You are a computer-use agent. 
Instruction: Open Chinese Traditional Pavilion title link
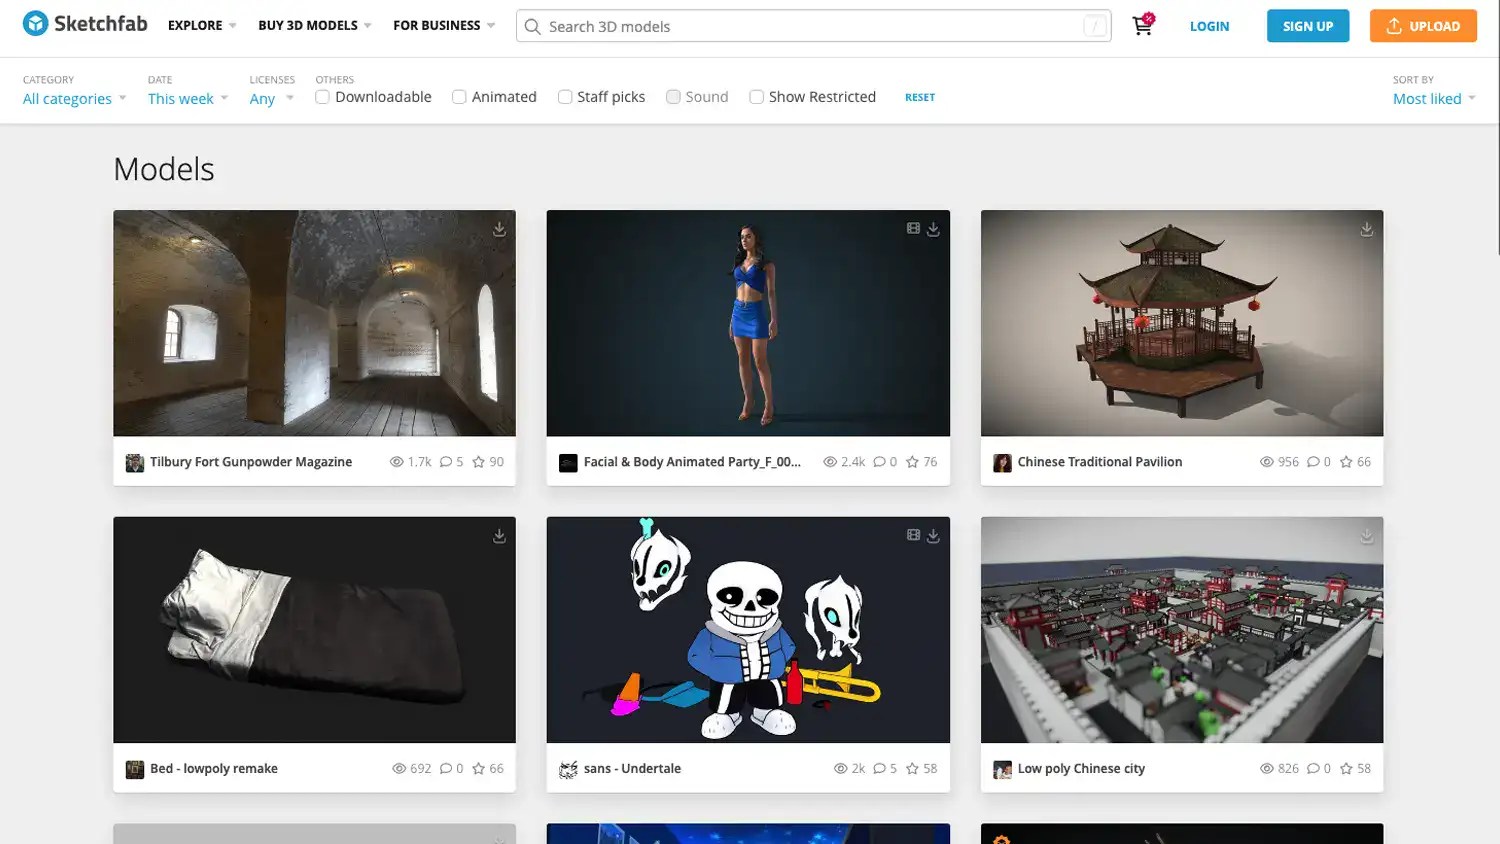(x=1100, y=462)
